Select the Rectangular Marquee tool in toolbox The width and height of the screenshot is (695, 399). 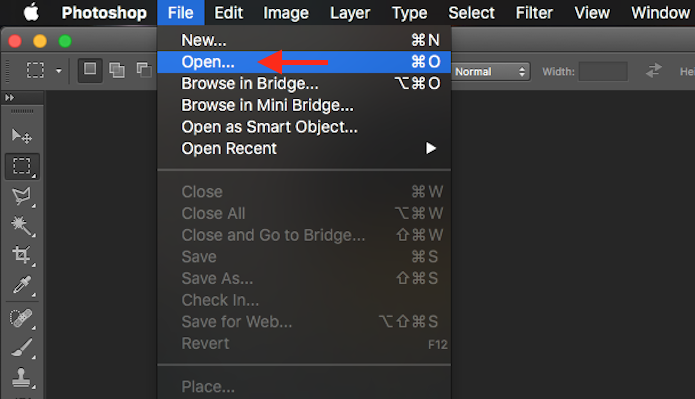click(x=22, y=166)
